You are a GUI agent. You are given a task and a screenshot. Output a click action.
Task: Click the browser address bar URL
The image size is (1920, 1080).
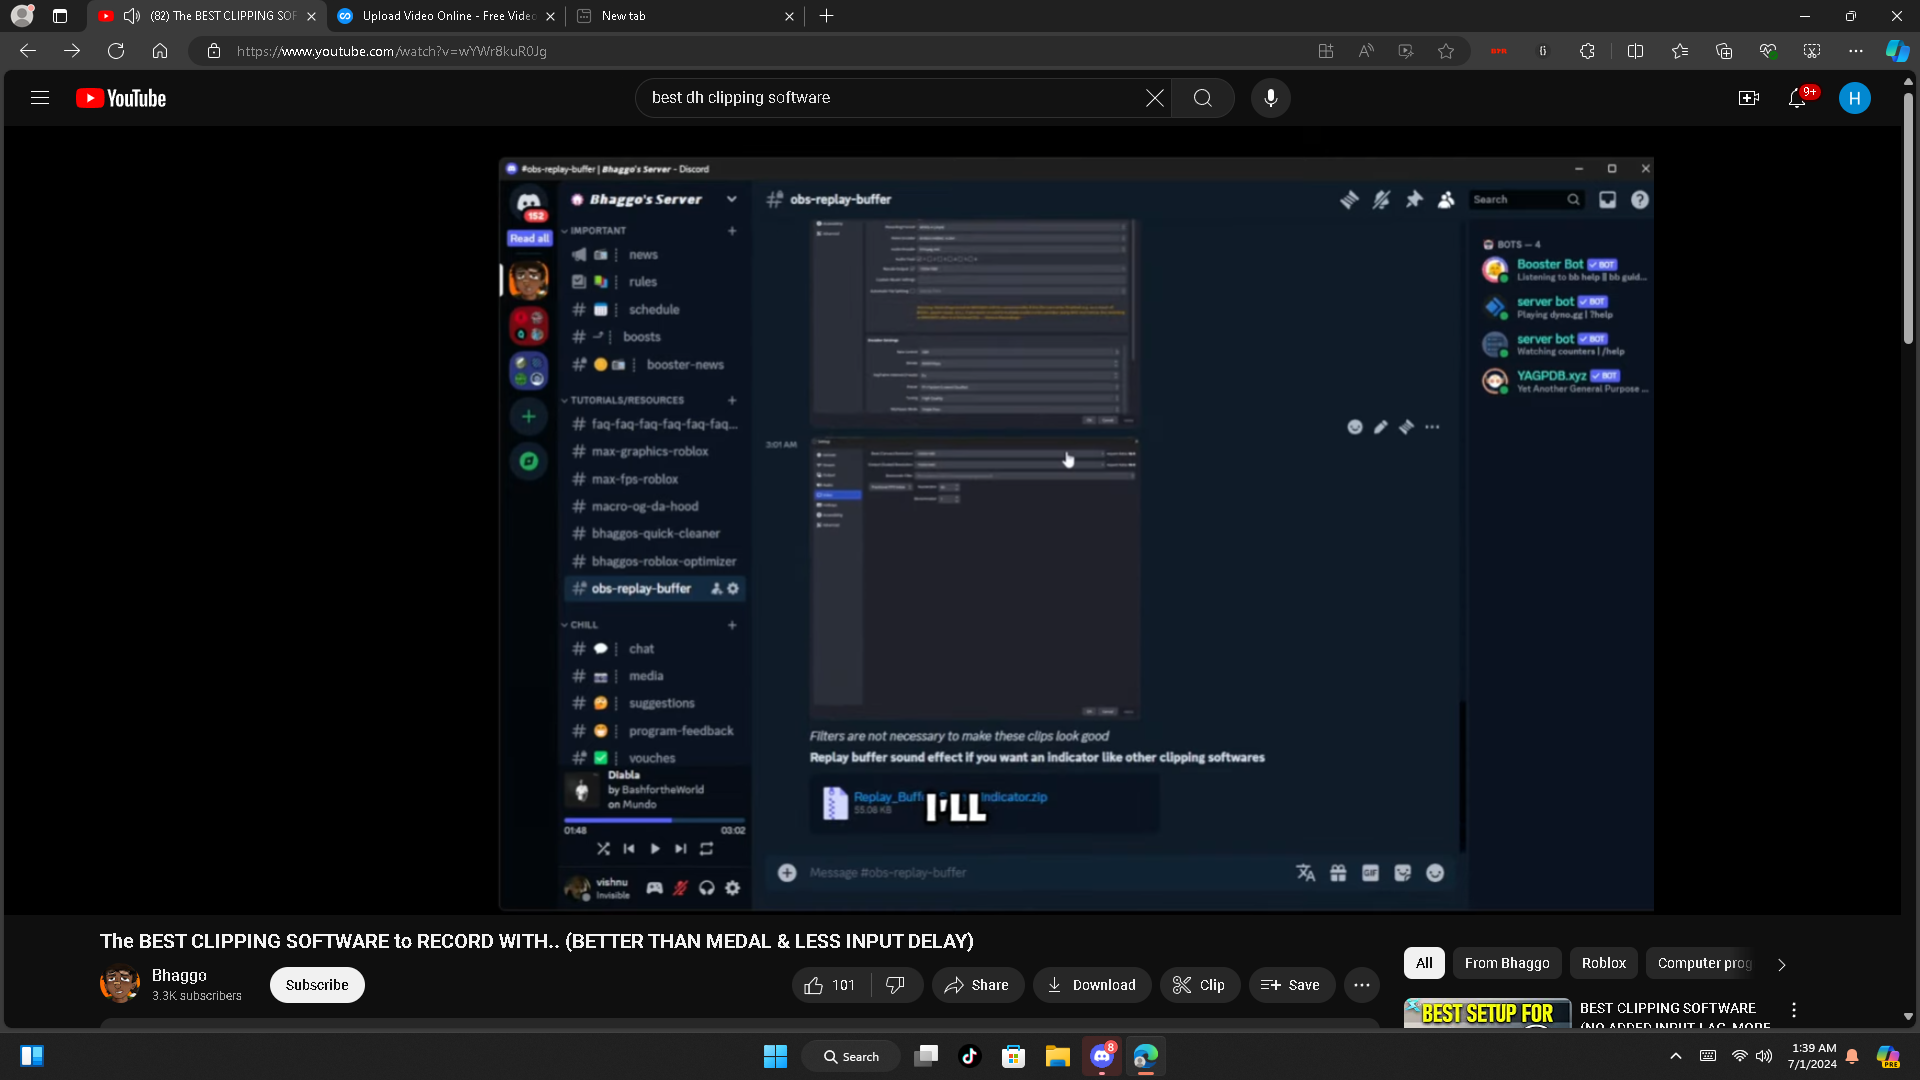[392, 51]
